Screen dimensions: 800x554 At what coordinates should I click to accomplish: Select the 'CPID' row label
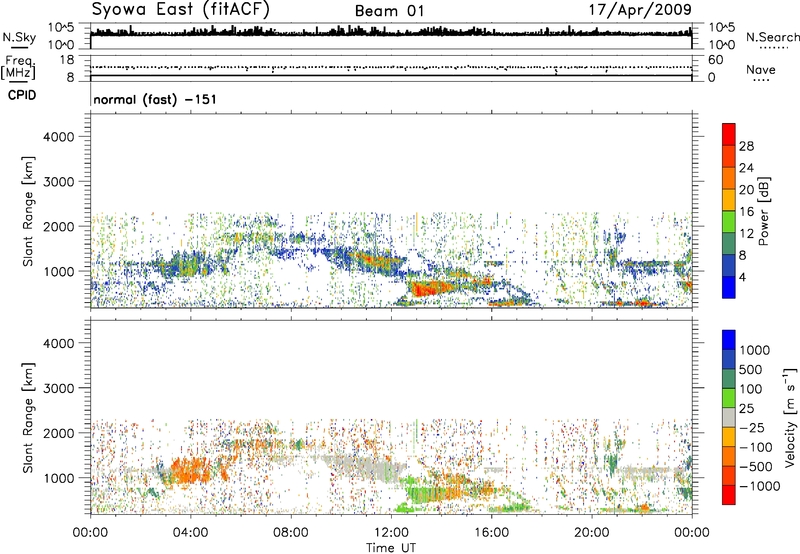[22, 95]
